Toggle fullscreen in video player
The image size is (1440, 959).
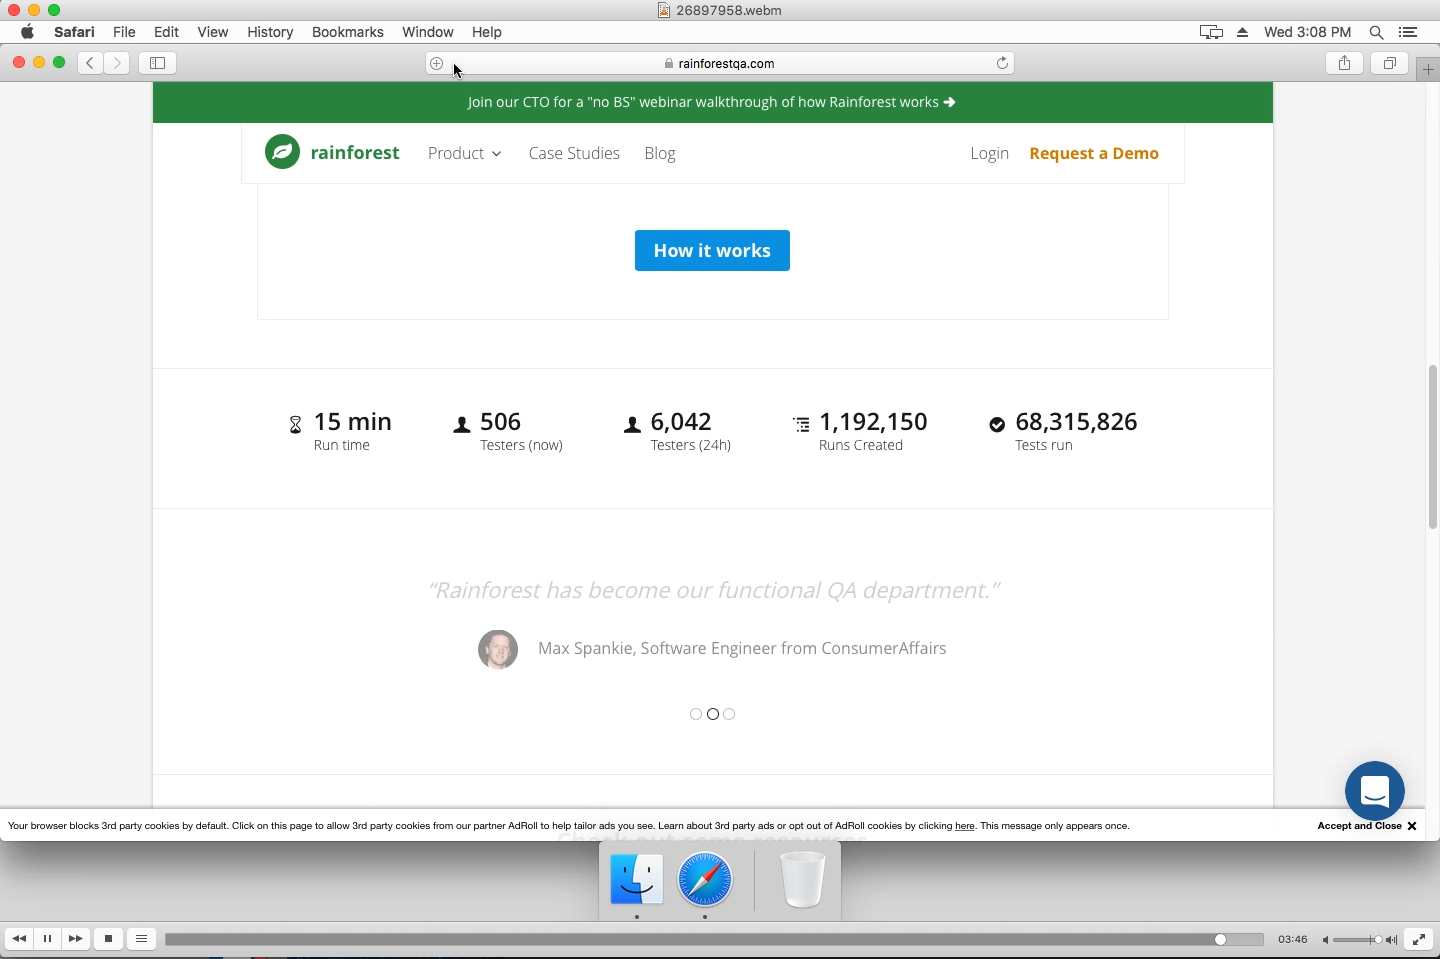pos(1419,939)
